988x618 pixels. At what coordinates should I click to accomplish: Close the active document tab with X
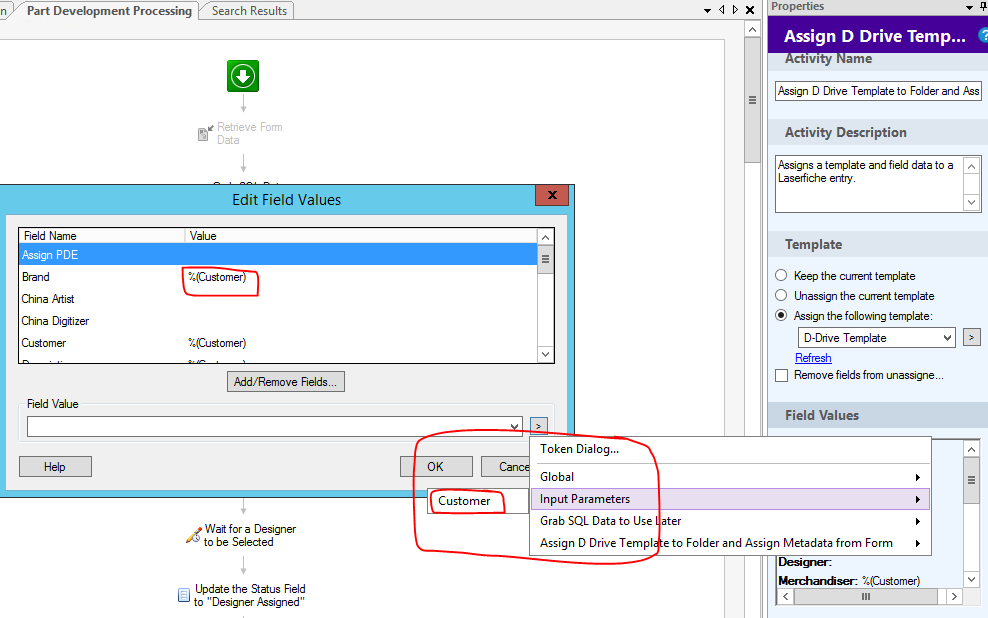point(750,10)
